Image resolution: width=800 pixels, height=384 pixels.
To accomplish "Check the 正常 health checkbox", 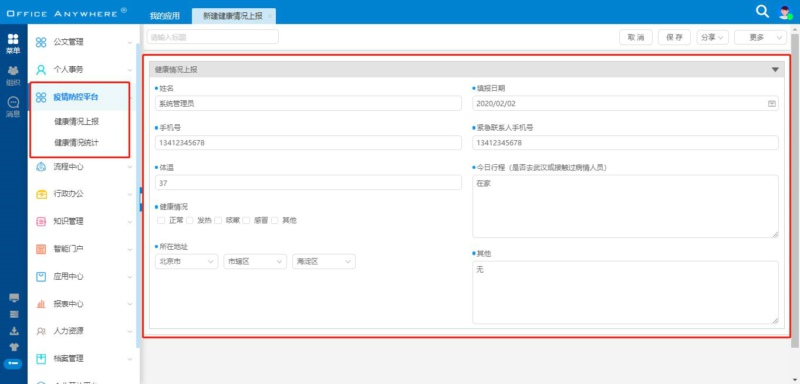I will tap(161, 220).
